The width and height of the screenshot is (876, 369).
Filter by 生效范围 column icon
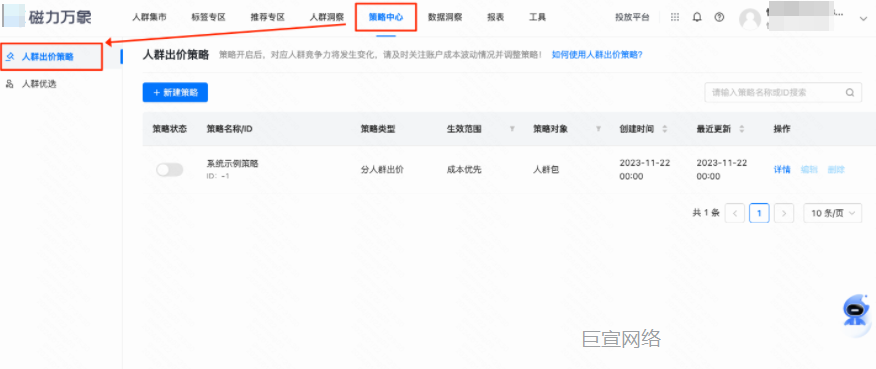point(512,129)
